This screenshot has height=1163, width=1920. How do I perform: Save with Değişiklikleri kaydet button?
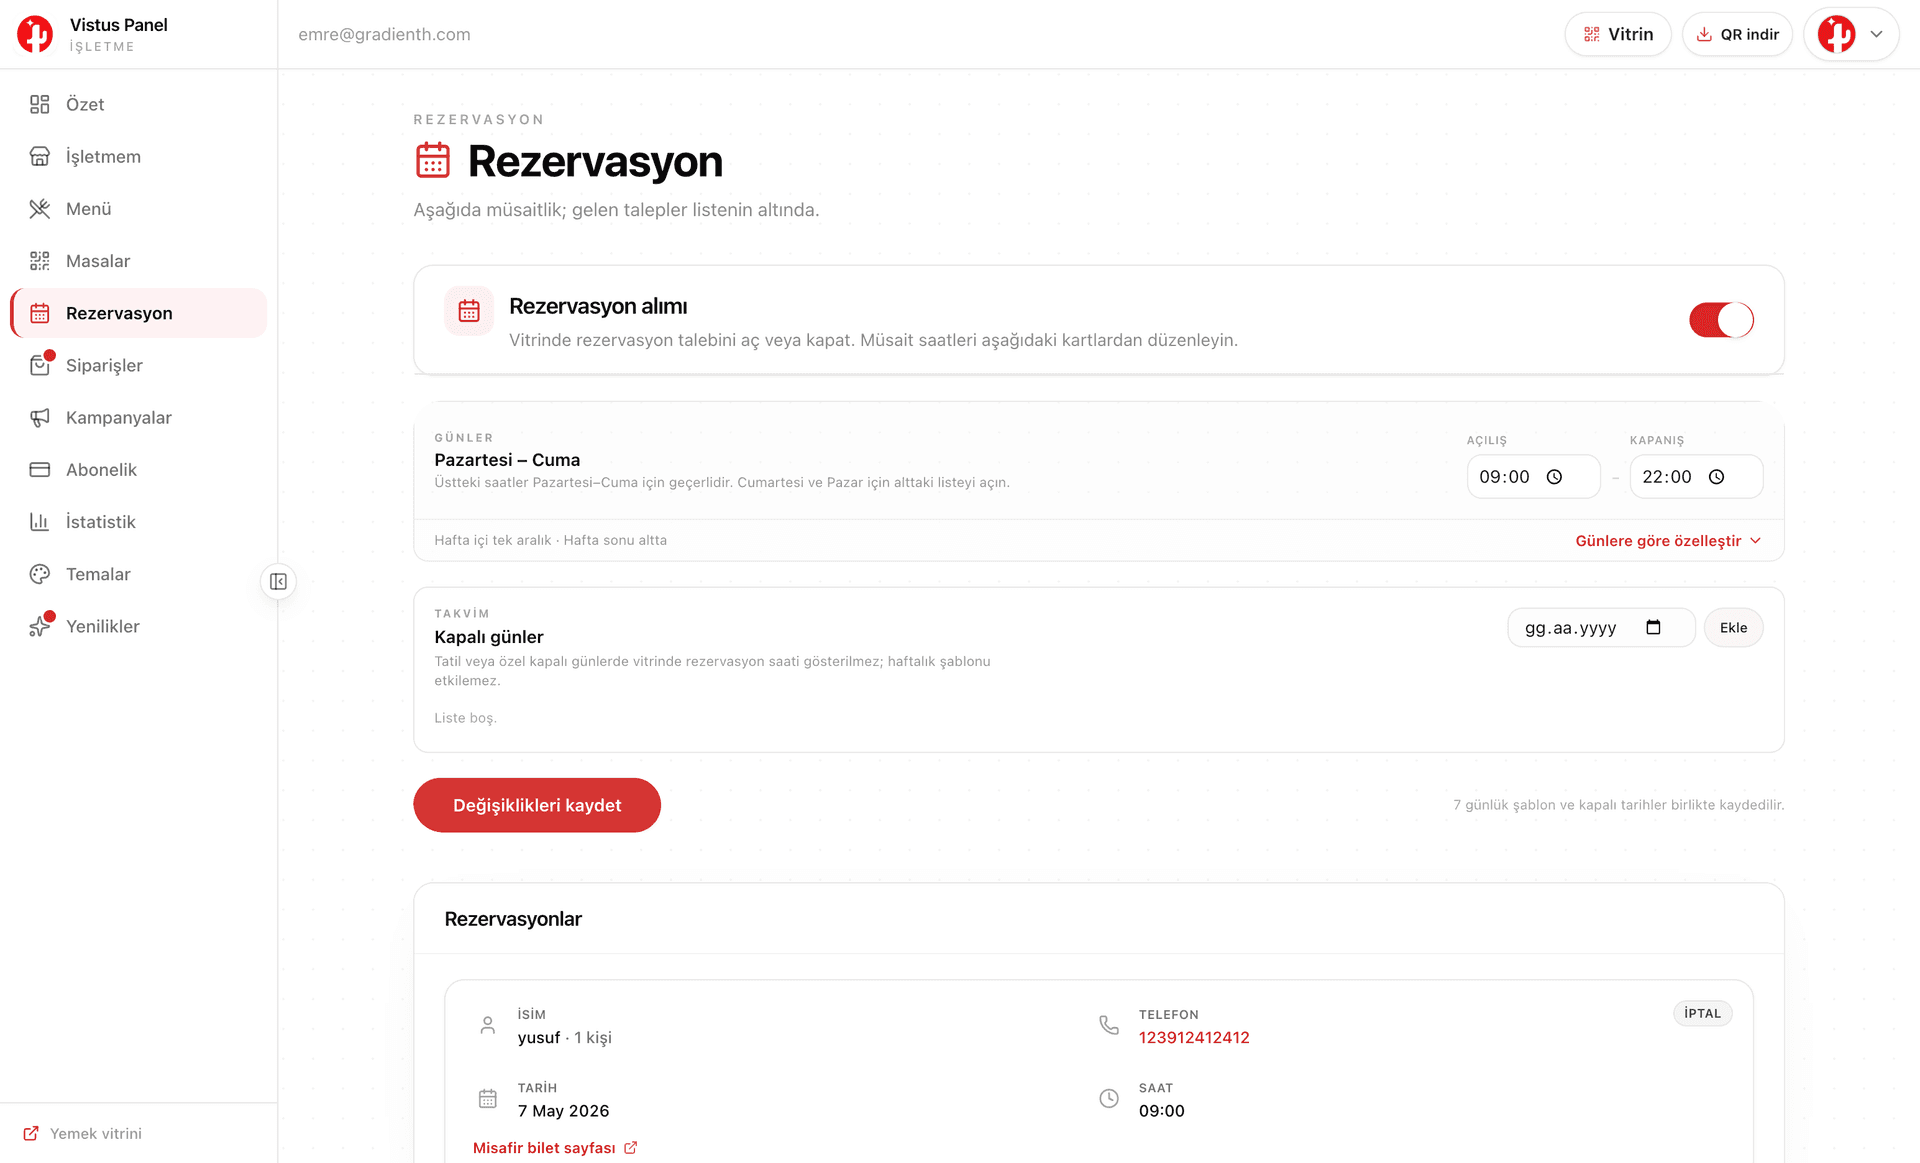coord(537,805)
